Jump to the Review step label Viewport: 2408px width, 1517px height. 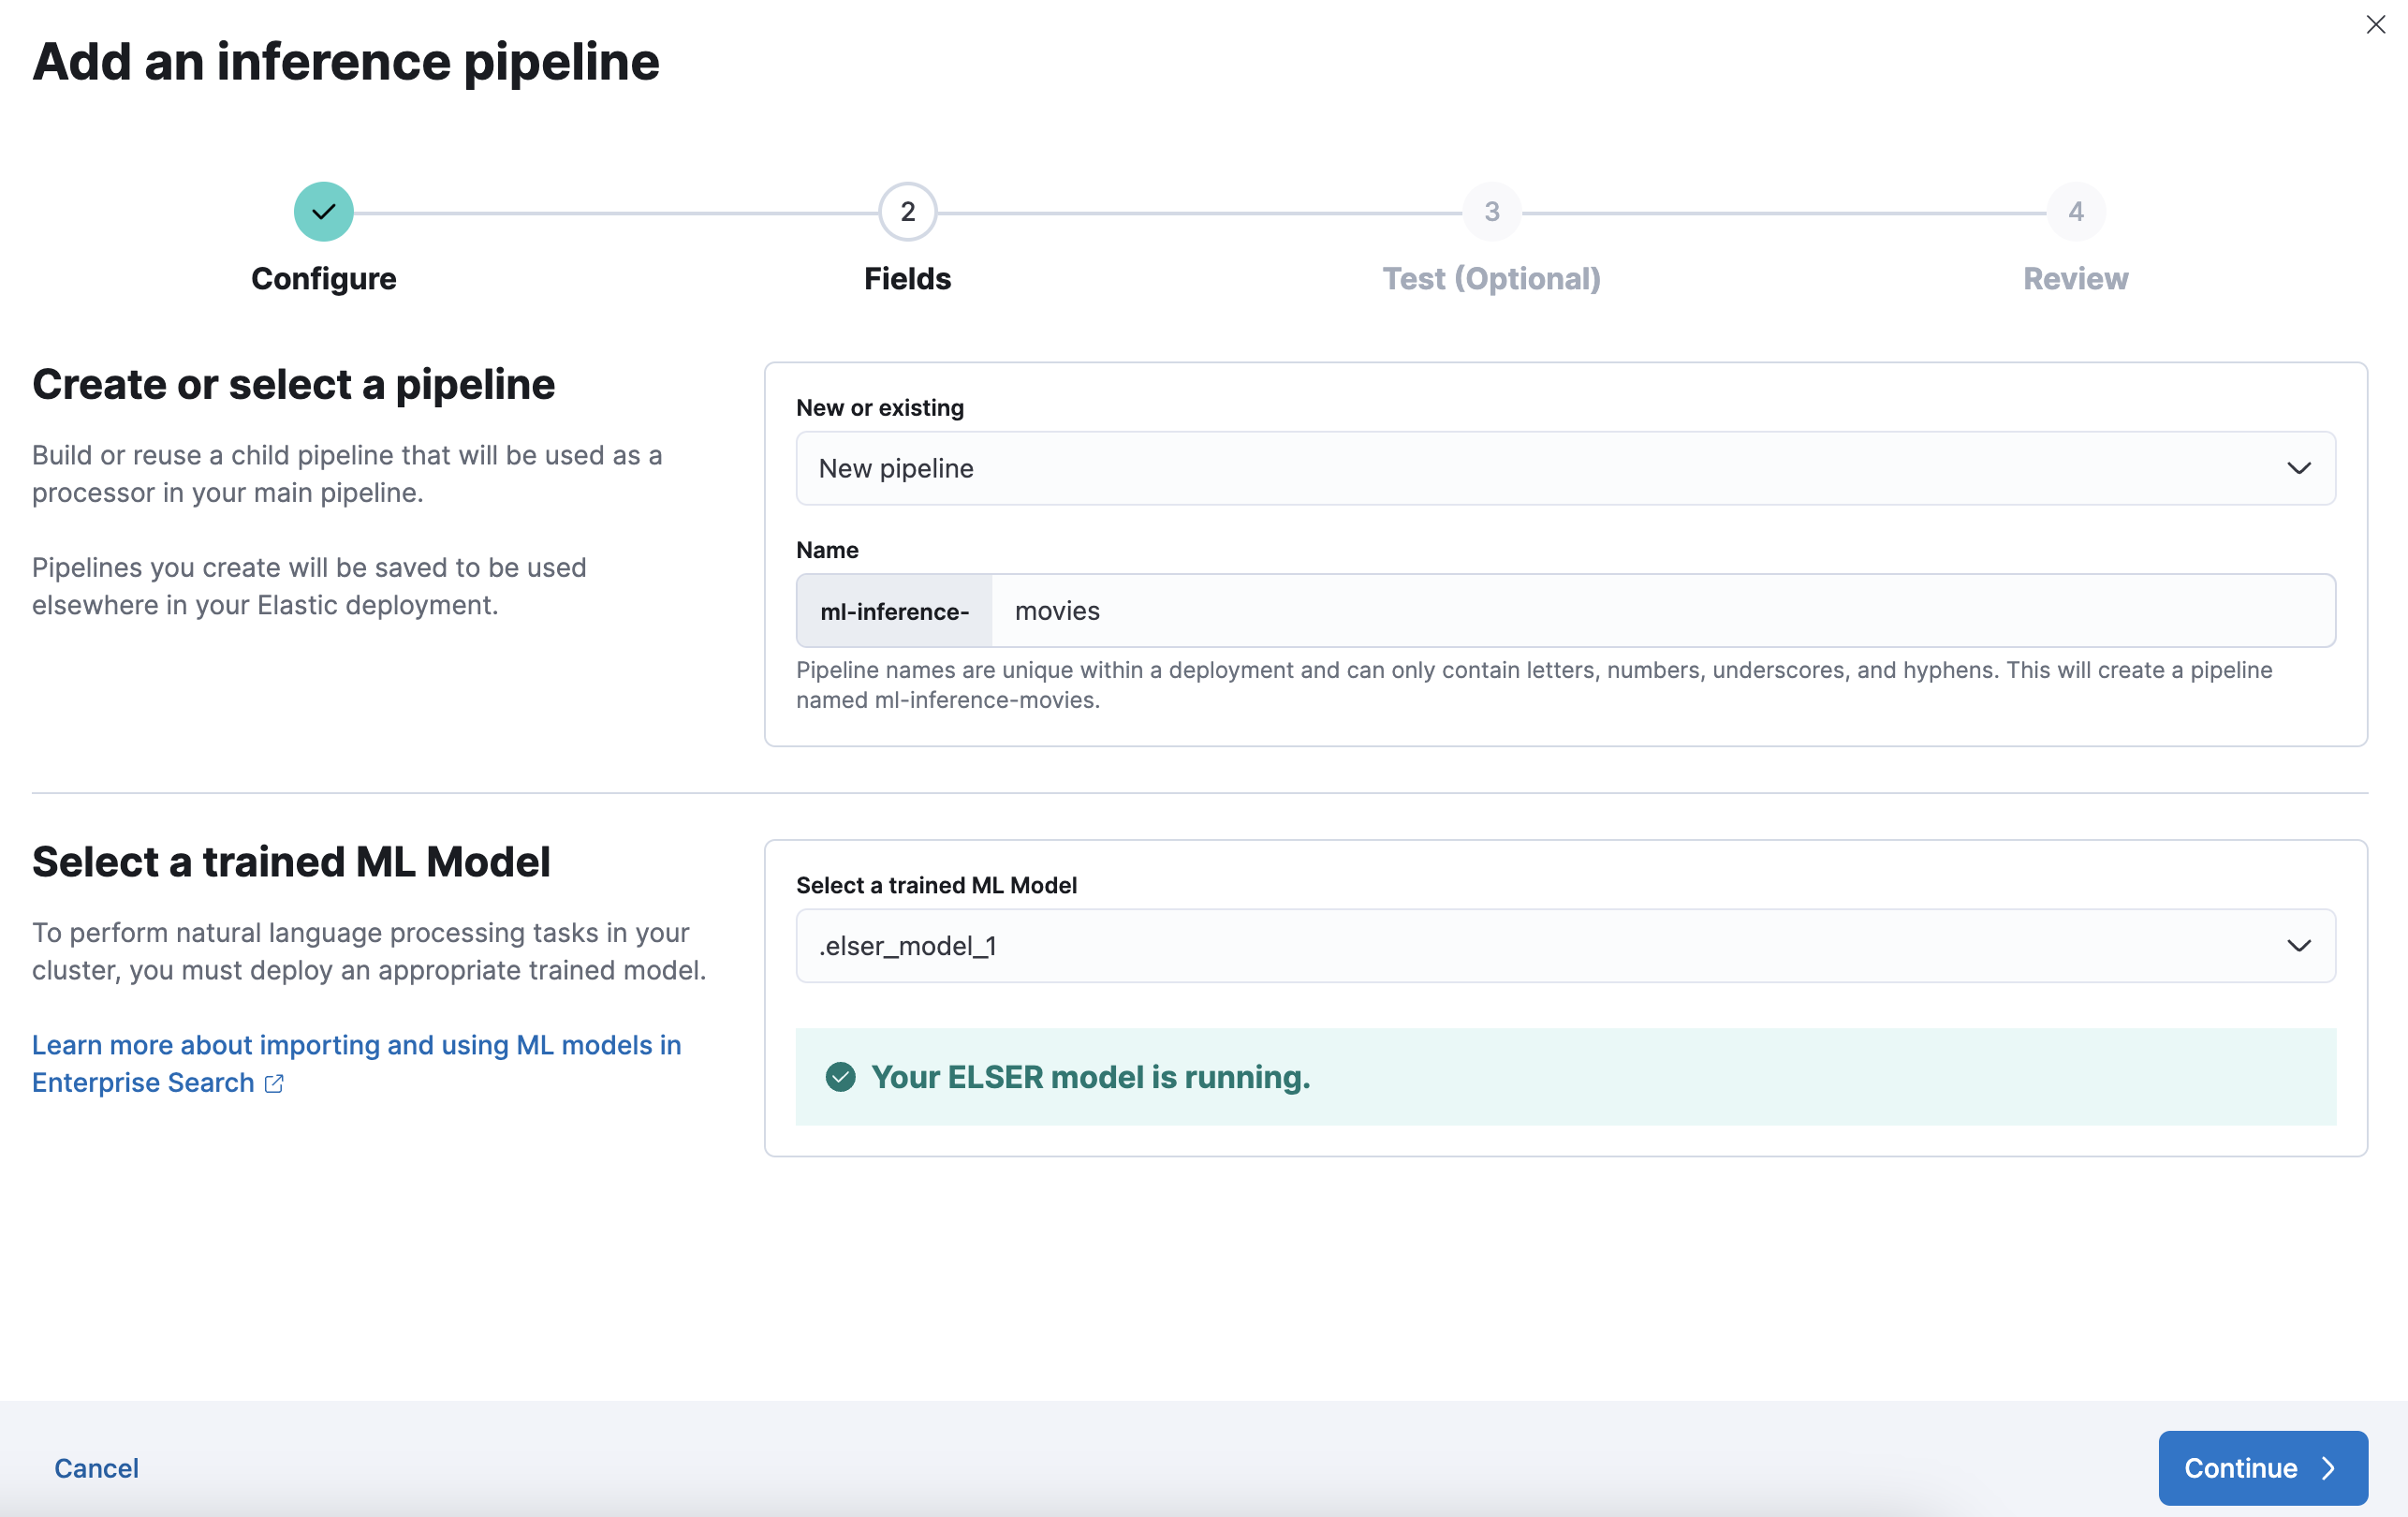point(2075,279)
